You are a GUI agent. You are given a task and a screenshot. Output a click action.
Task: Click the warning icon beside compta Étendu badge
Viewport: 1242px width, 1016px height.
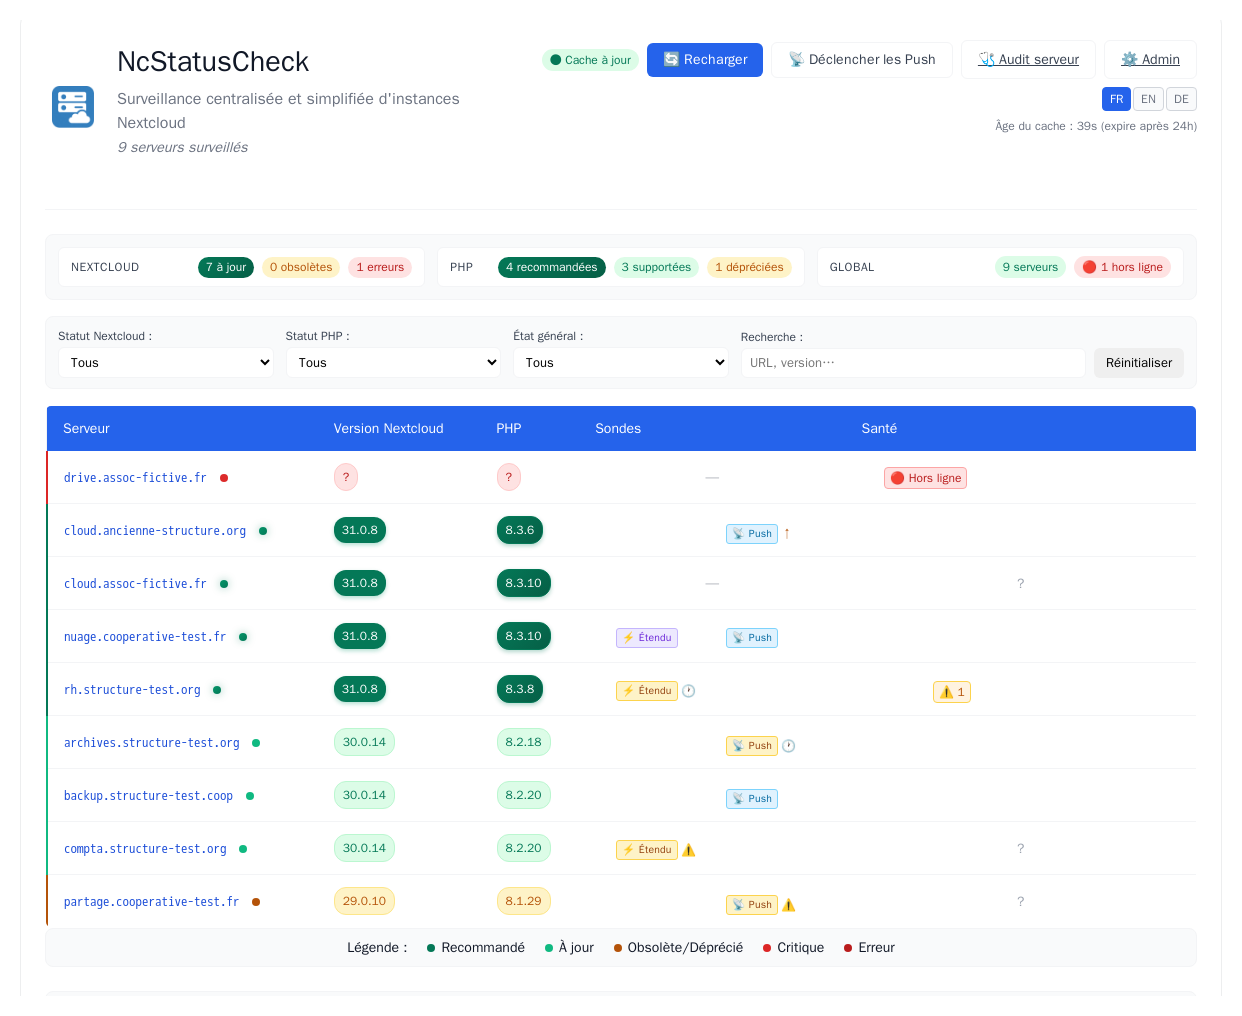tap(689, 850)
